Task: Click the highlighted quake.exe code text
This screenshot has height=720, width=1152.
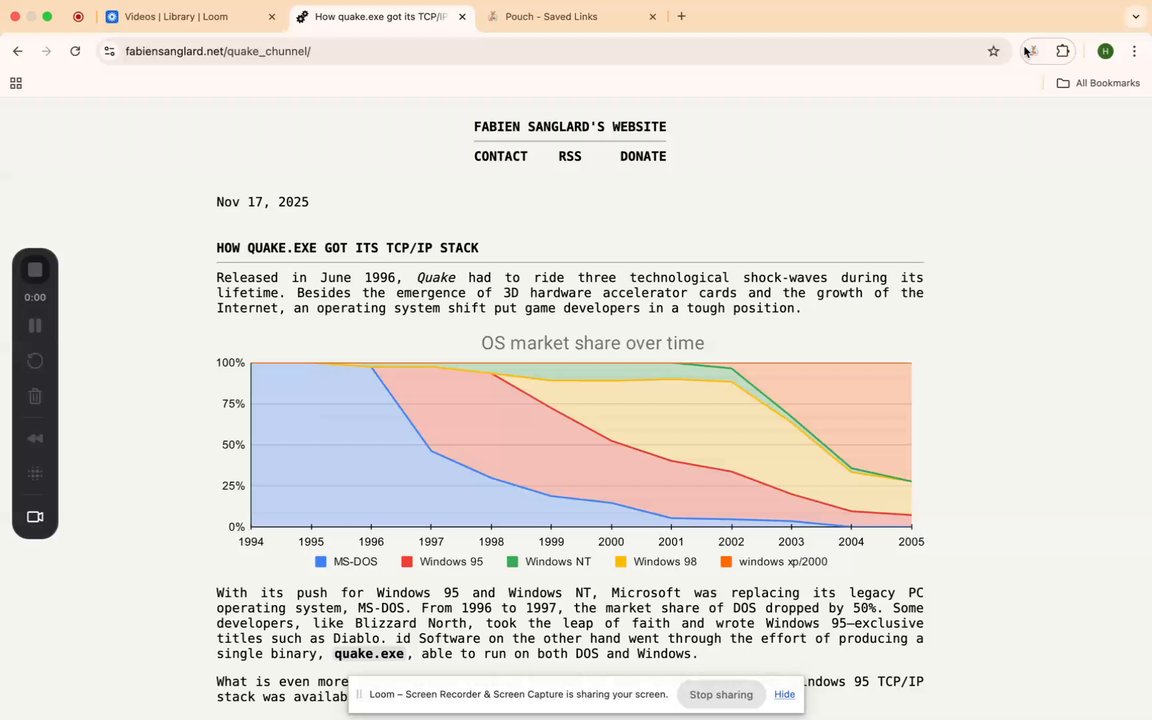Action: click(369, 653)
